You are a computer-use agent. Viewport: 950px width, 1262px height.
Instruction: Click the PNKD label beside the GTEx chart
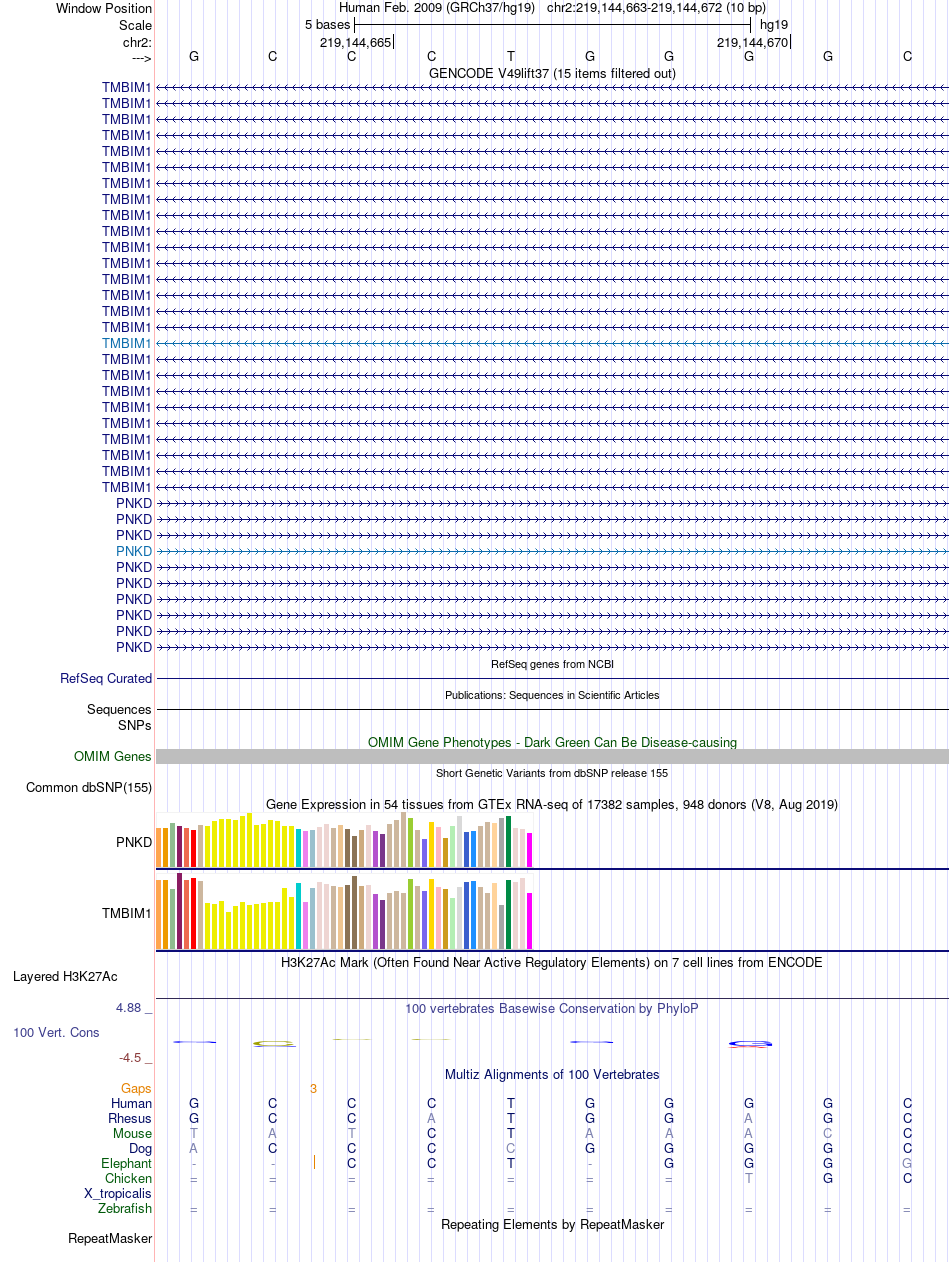pos(134,842)
